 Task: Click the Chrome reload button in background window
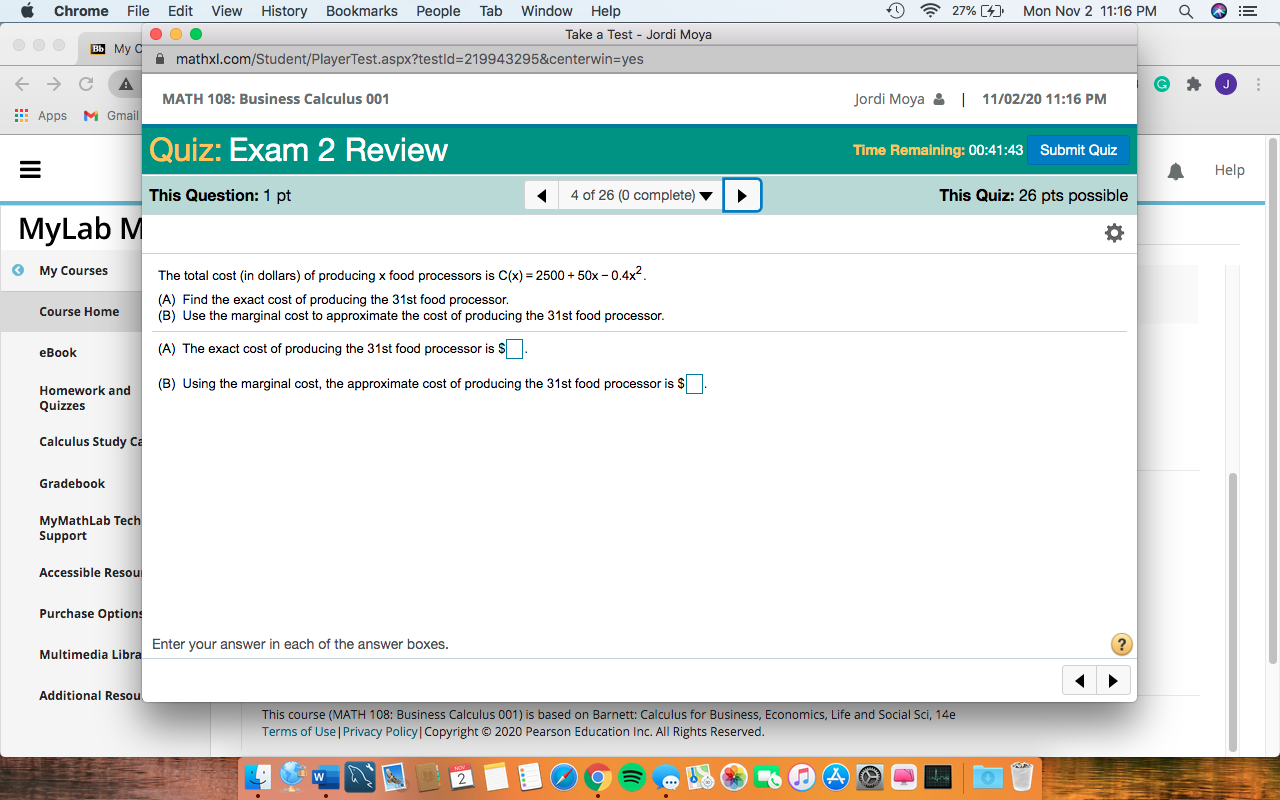(86, 84)
